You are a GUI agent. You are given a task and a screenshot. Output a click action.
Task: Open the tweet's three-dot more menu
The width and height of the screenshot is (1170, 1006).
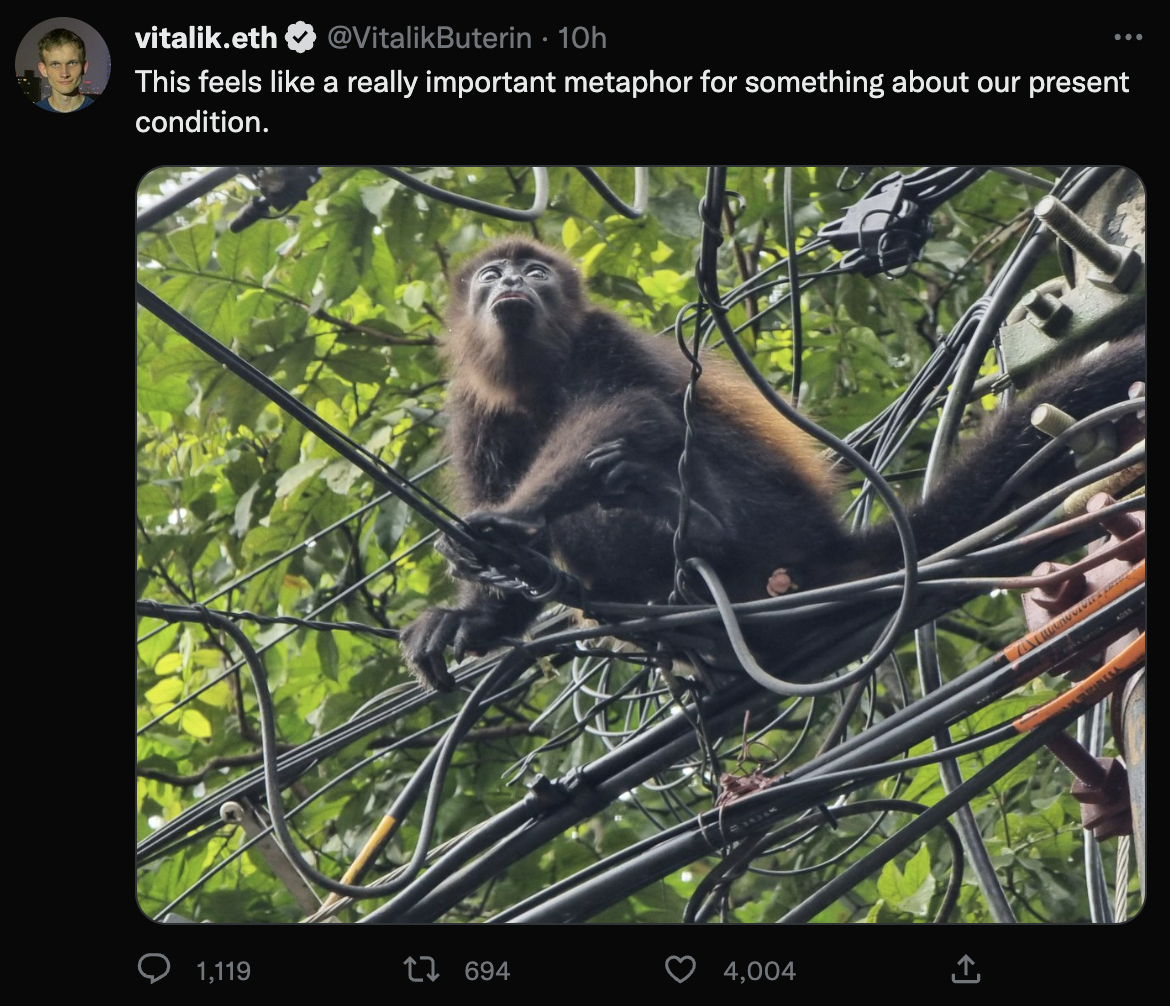pyautogui.click(x=1127, y=38)
